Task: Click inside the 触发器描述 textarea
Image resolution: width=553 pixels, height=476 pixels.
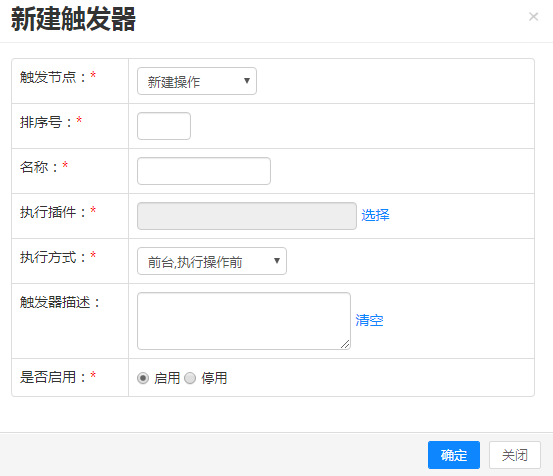Action: pyautogui.click(x=244, y=321)
